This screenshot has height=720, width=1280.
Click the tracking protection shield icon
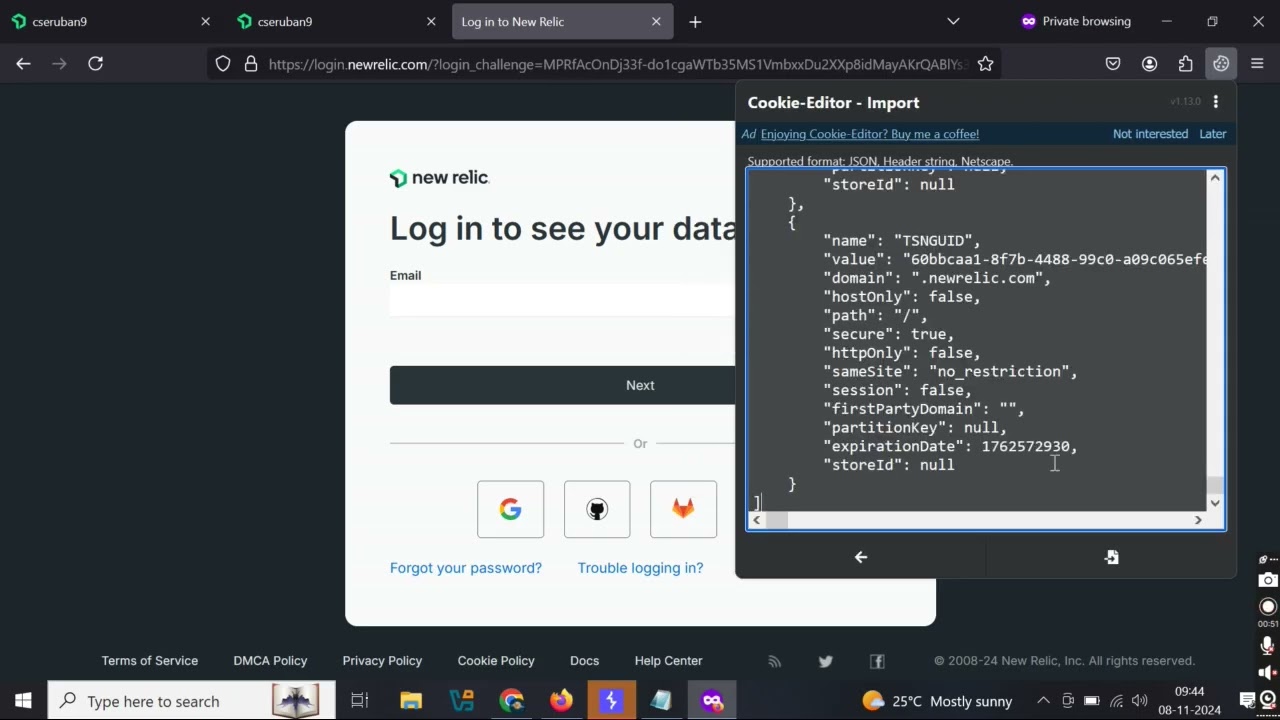223,64
